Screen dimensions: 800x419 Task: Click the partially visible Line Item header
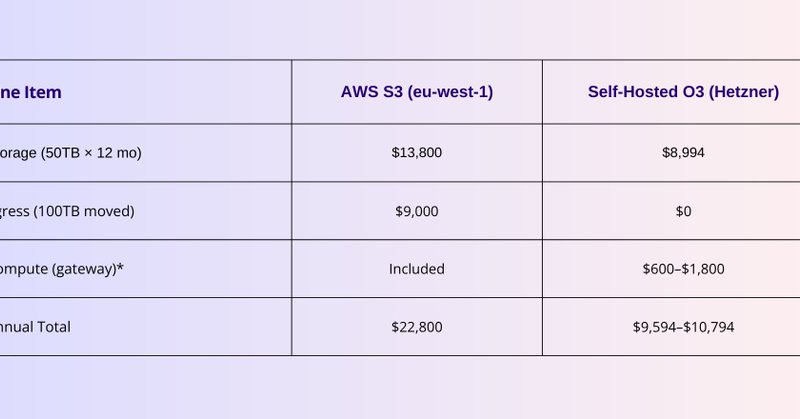pyautogui.click(x=31, y=92)
